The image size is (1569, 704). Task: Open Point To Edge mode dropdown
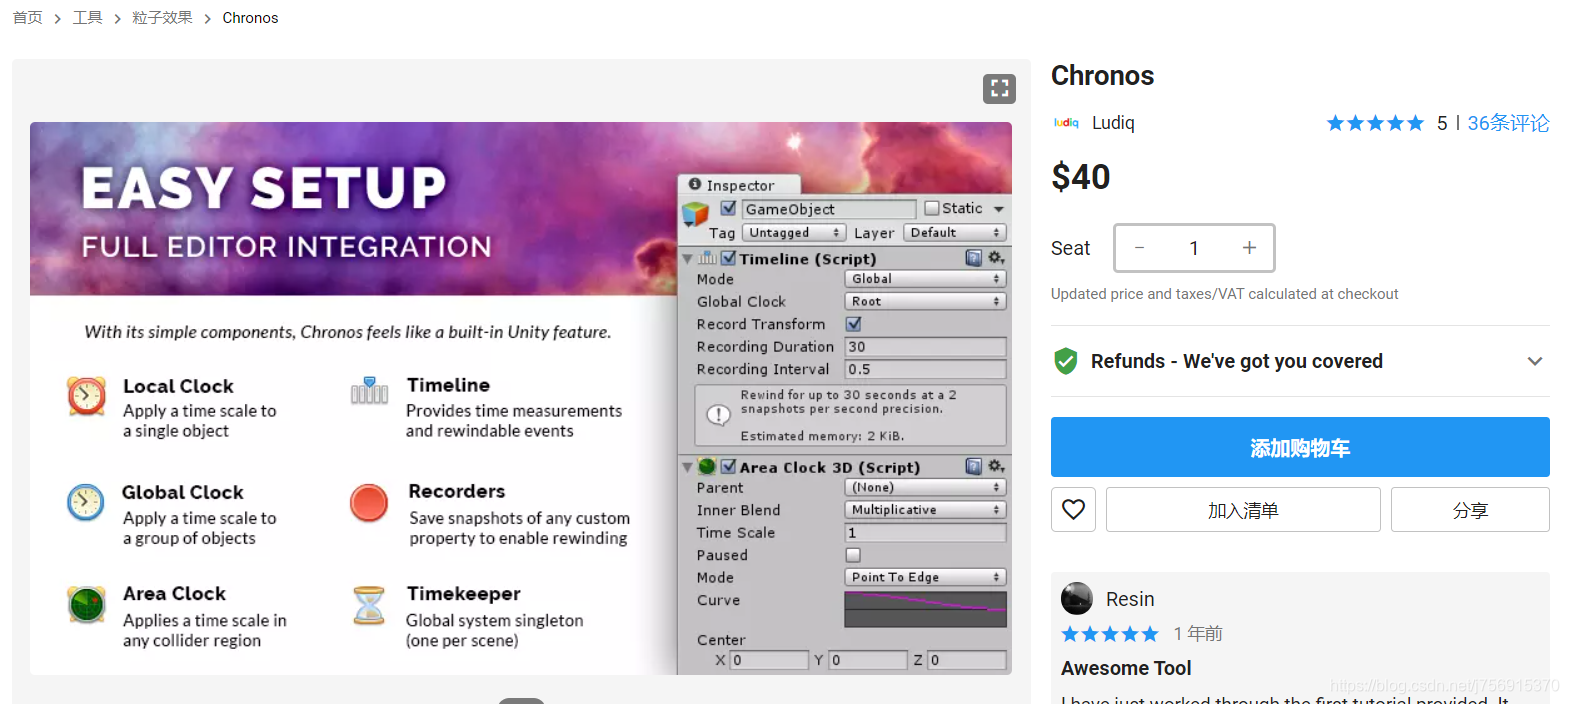pyautogui.click(x=925, y=577)
